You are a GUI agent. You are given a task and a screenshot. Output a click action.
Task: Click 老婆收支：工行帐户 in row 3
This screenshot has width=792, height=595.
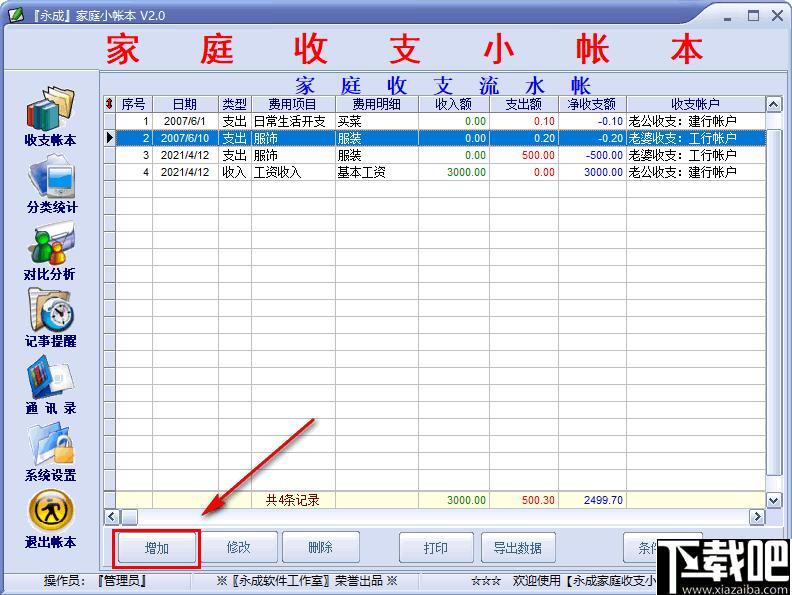point(696,155)
